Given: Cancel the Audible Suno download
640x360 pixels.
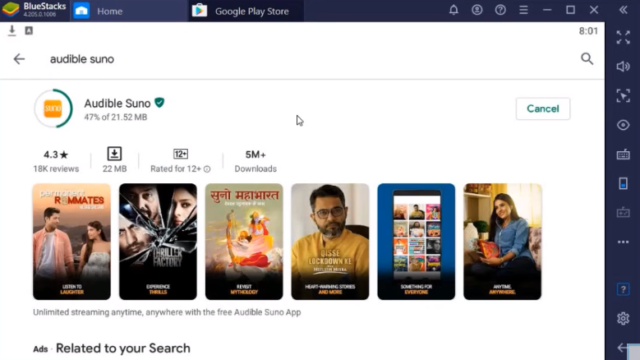Looking at the screenshot, I should [x=543, y=109].
